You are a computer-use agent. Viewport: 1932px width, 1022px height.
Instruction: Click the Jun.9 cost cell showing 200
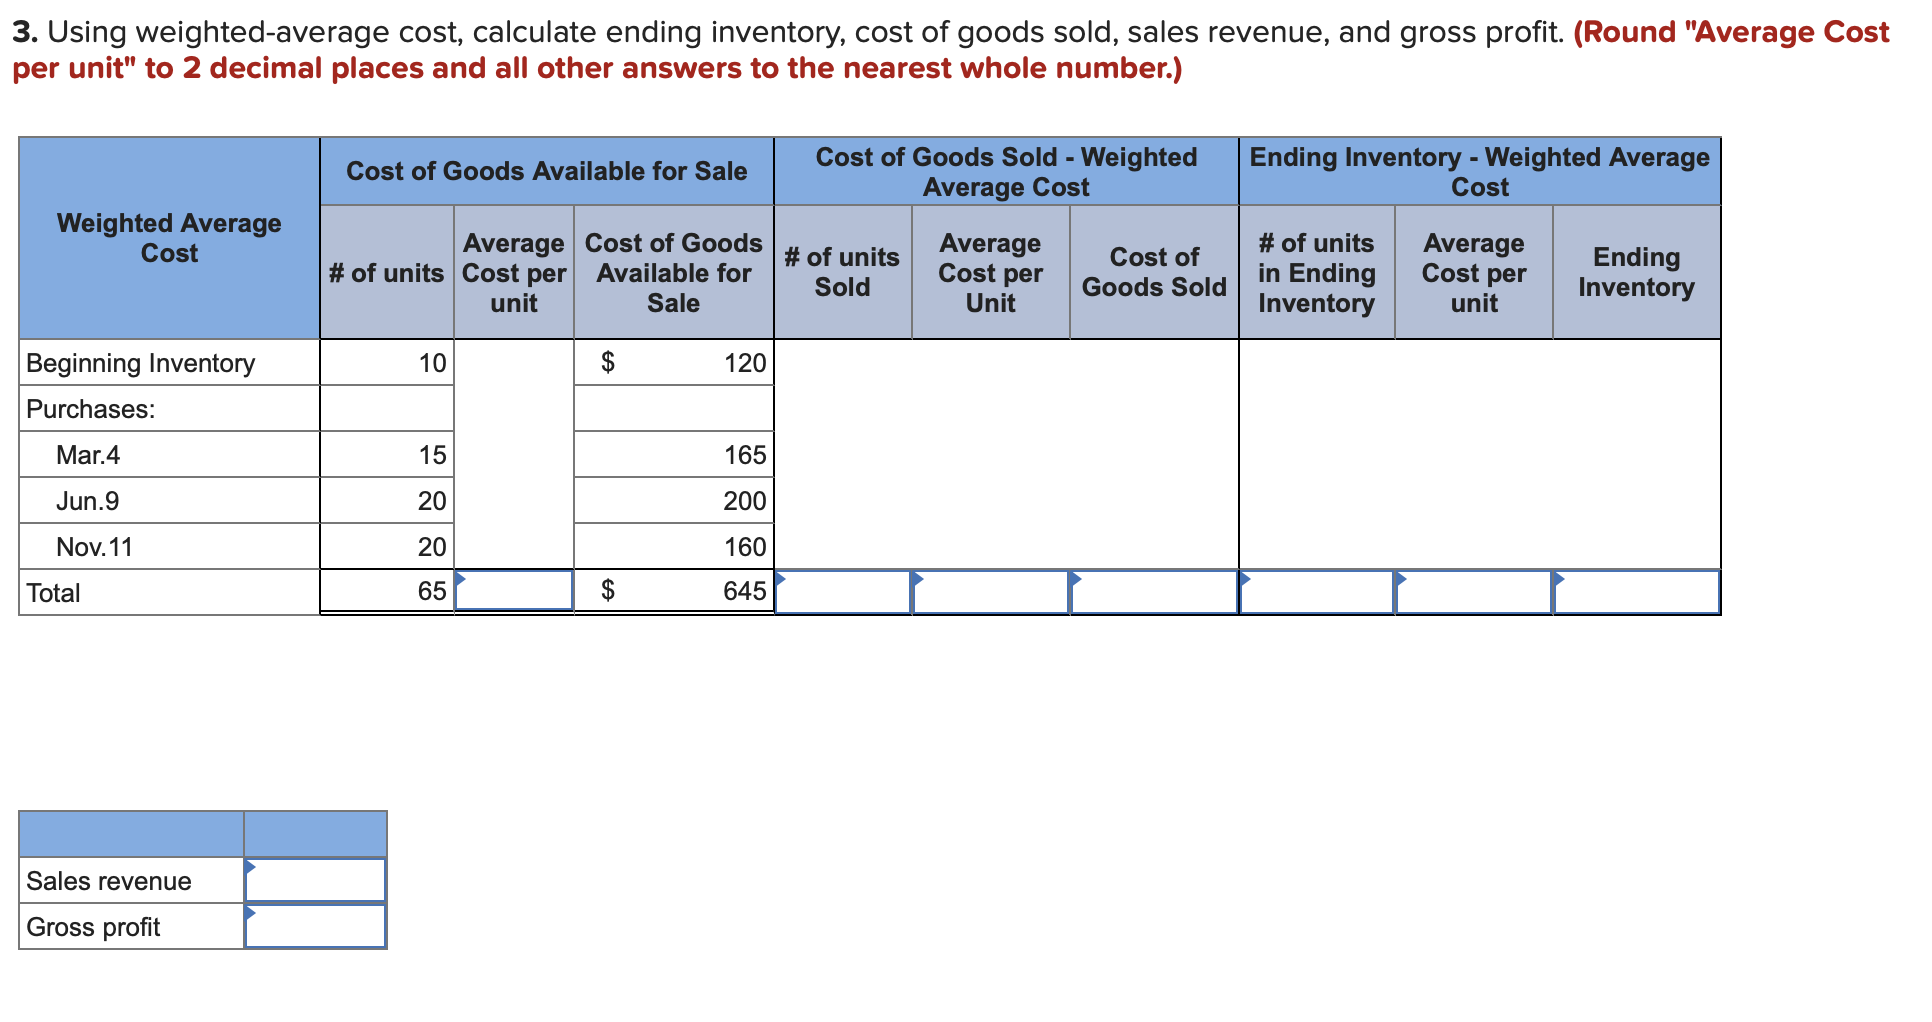[x=674, y=500]
